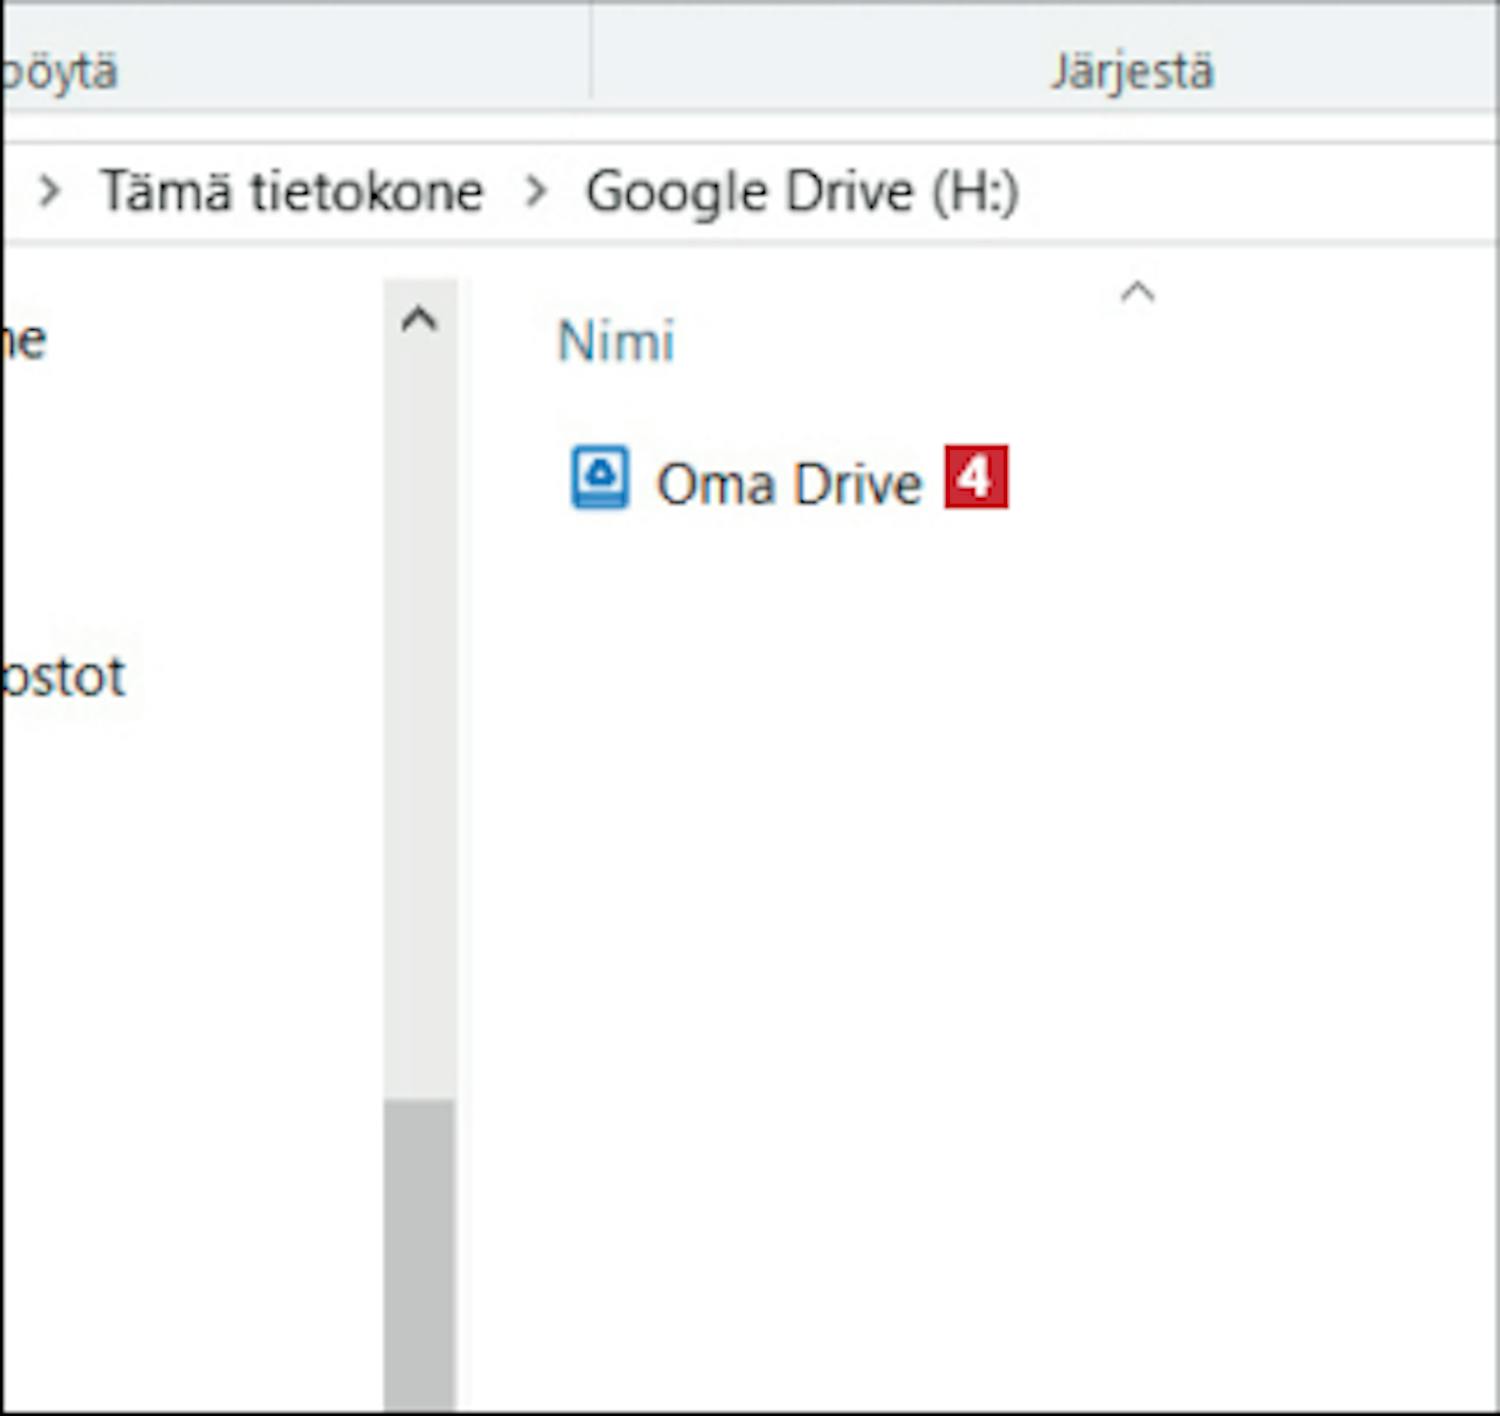Open the Oma Drive folder icon
The width and height of the screenshot is (1500, 1416).
click(600, 478)
